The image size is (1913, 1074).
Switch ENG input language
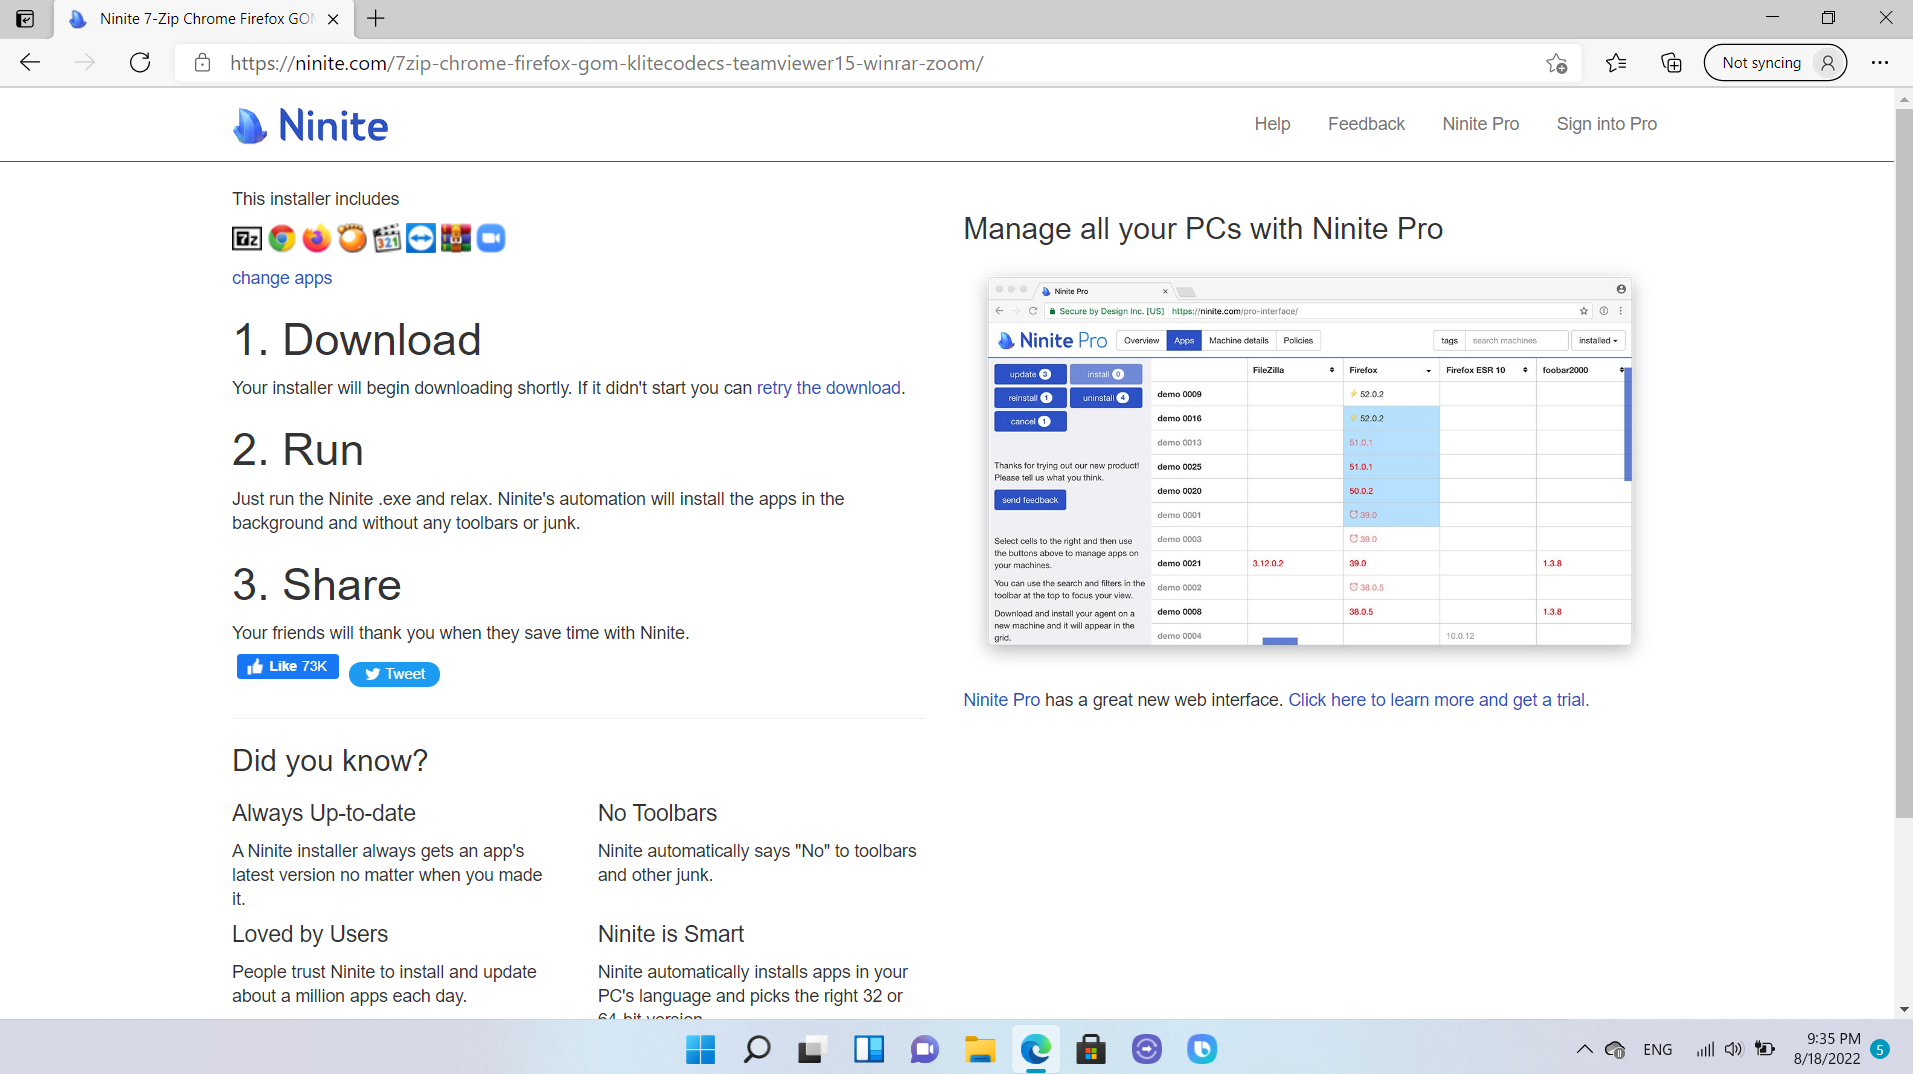point(1657,1049)
